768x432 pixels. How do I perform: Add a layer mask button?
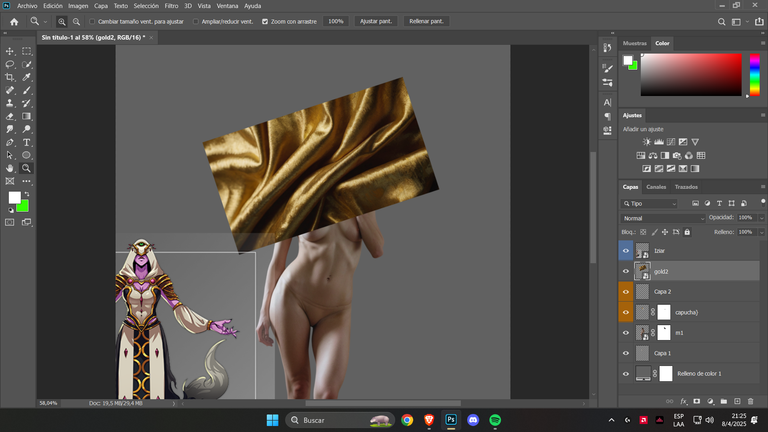696,401
